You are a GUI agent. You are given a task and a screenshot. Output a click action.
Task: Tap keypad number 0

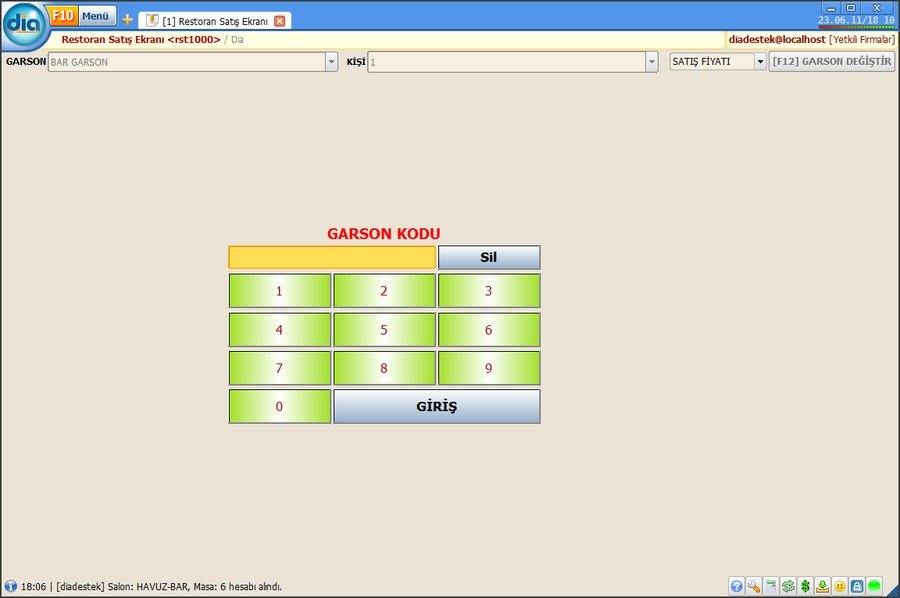tap(280, 406)
